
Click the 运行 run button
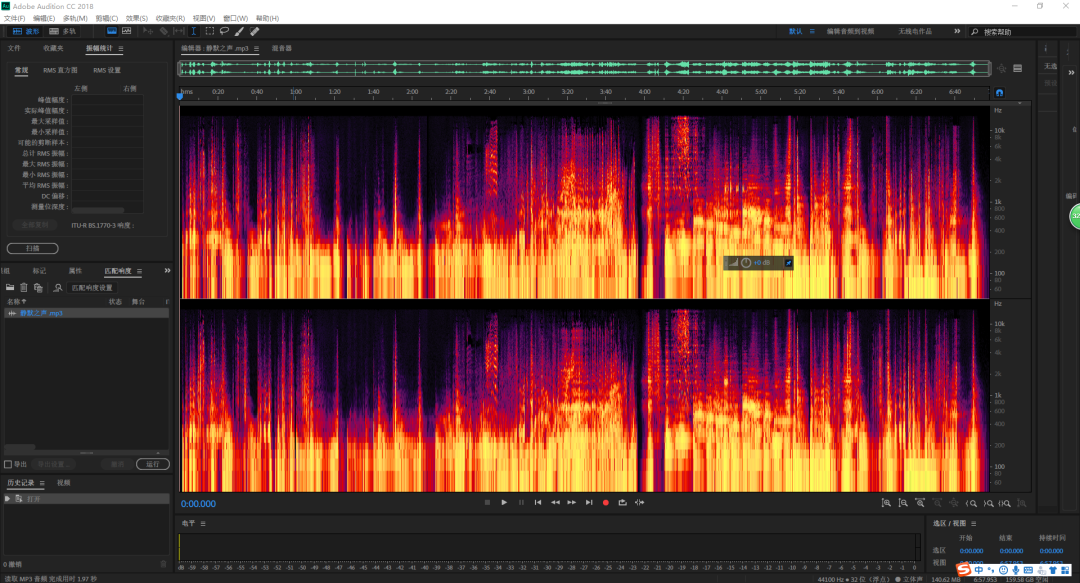click(x=152, y=464)
